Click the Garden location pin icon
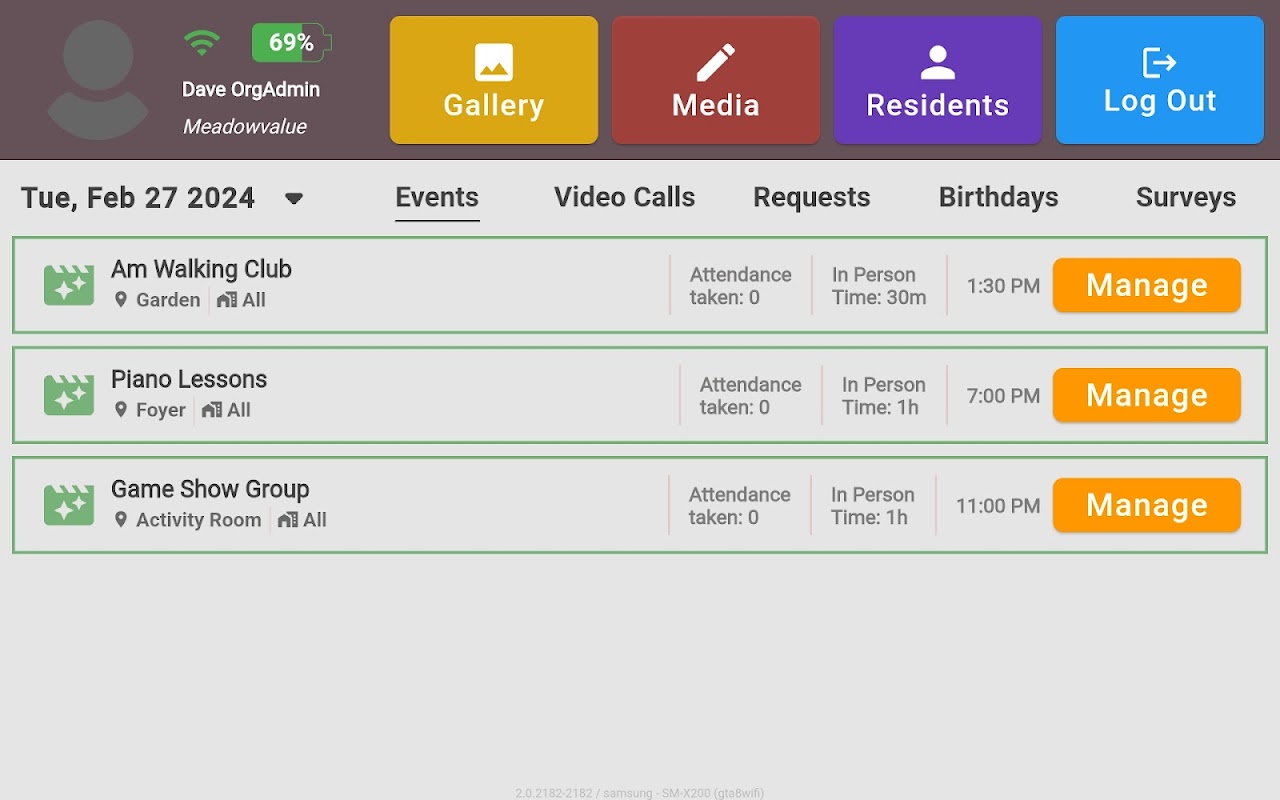The image size is (1280, 800). click(x=121, y=300)
